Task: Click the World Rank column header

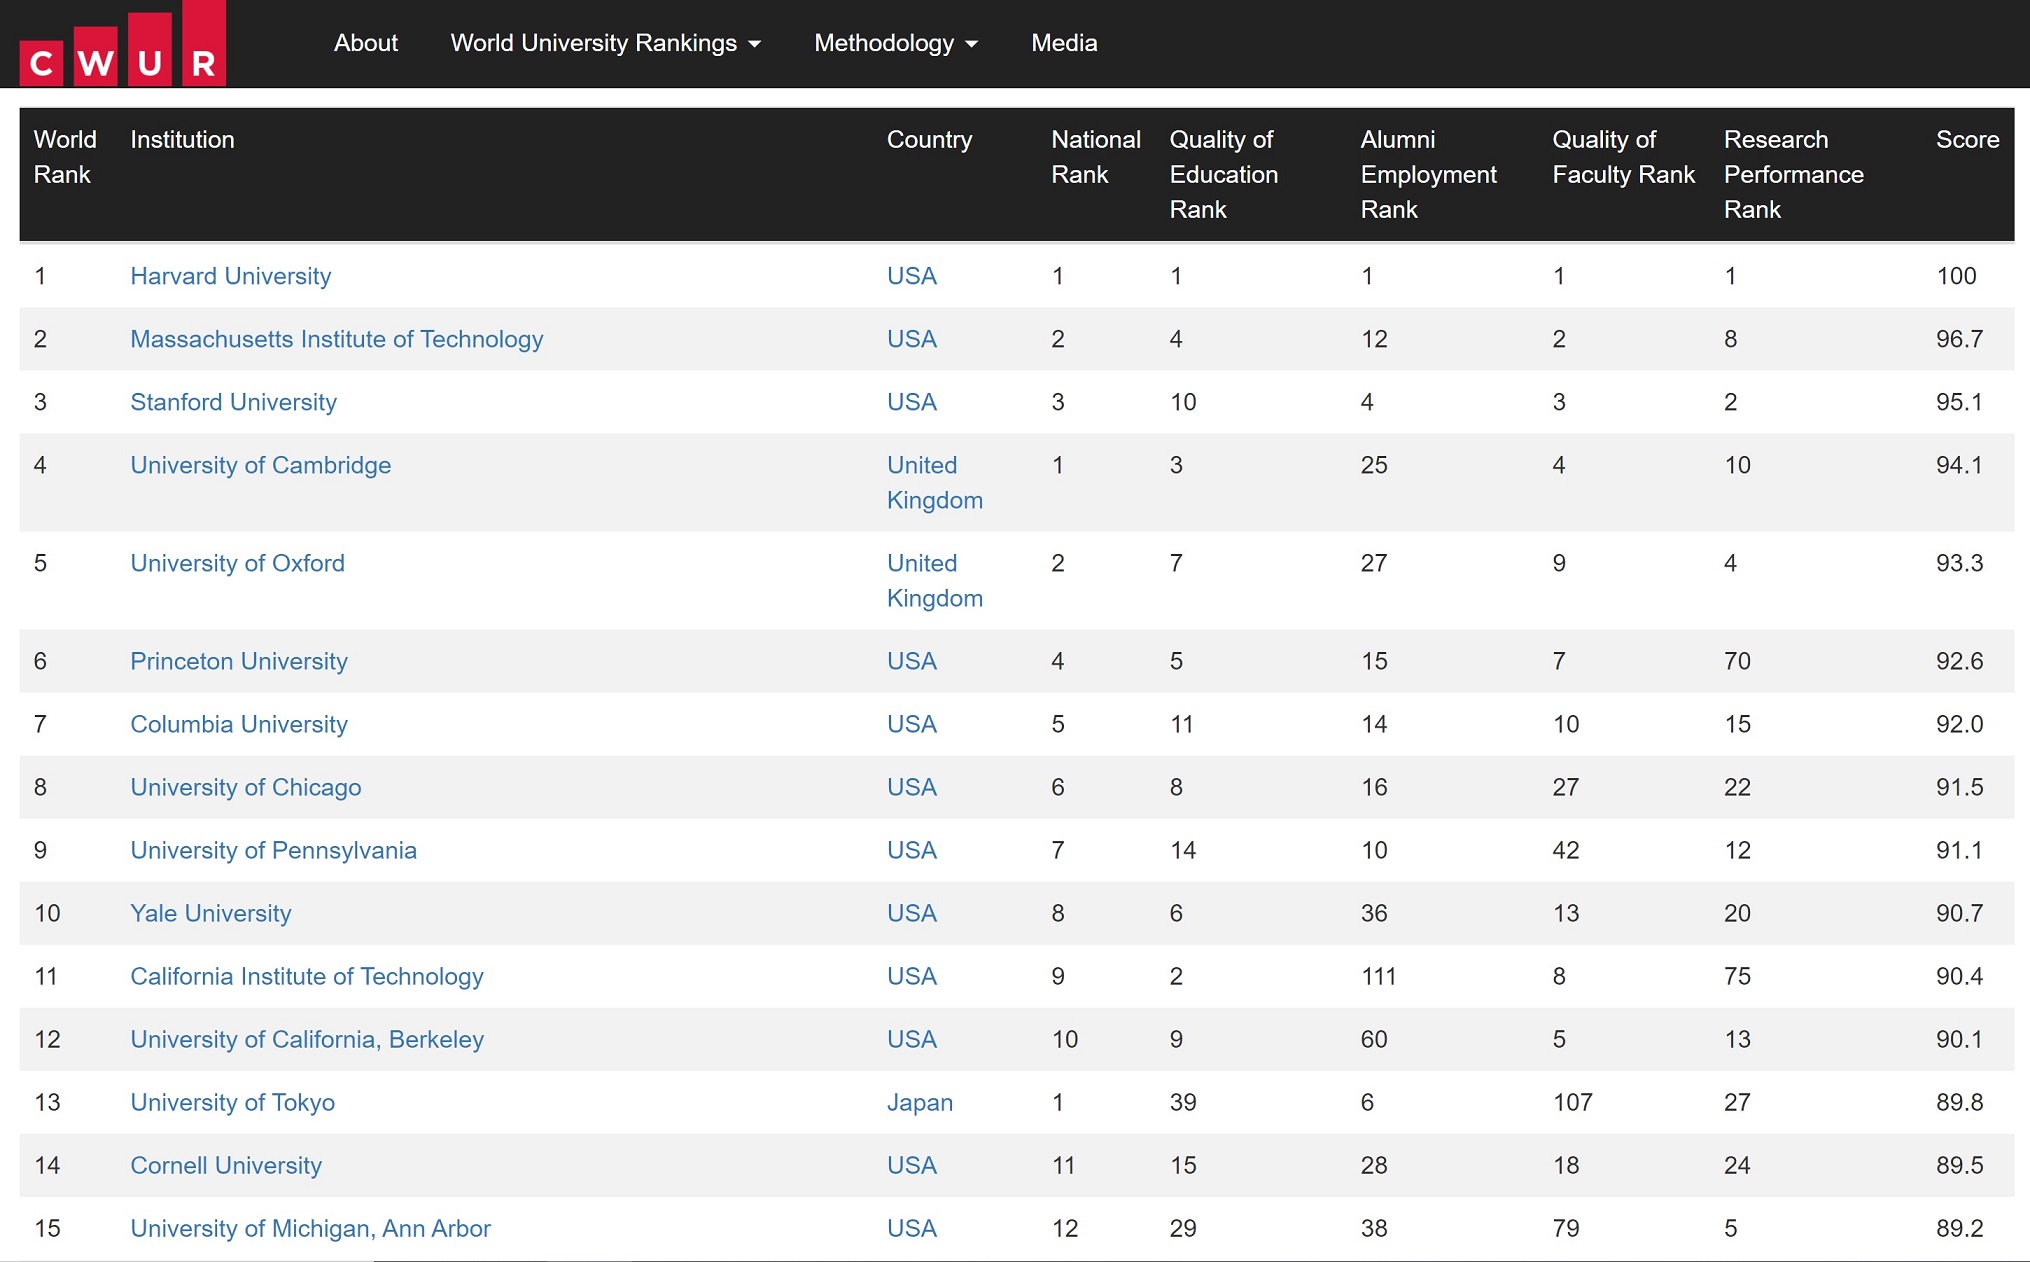Action: tap(65, 157)
